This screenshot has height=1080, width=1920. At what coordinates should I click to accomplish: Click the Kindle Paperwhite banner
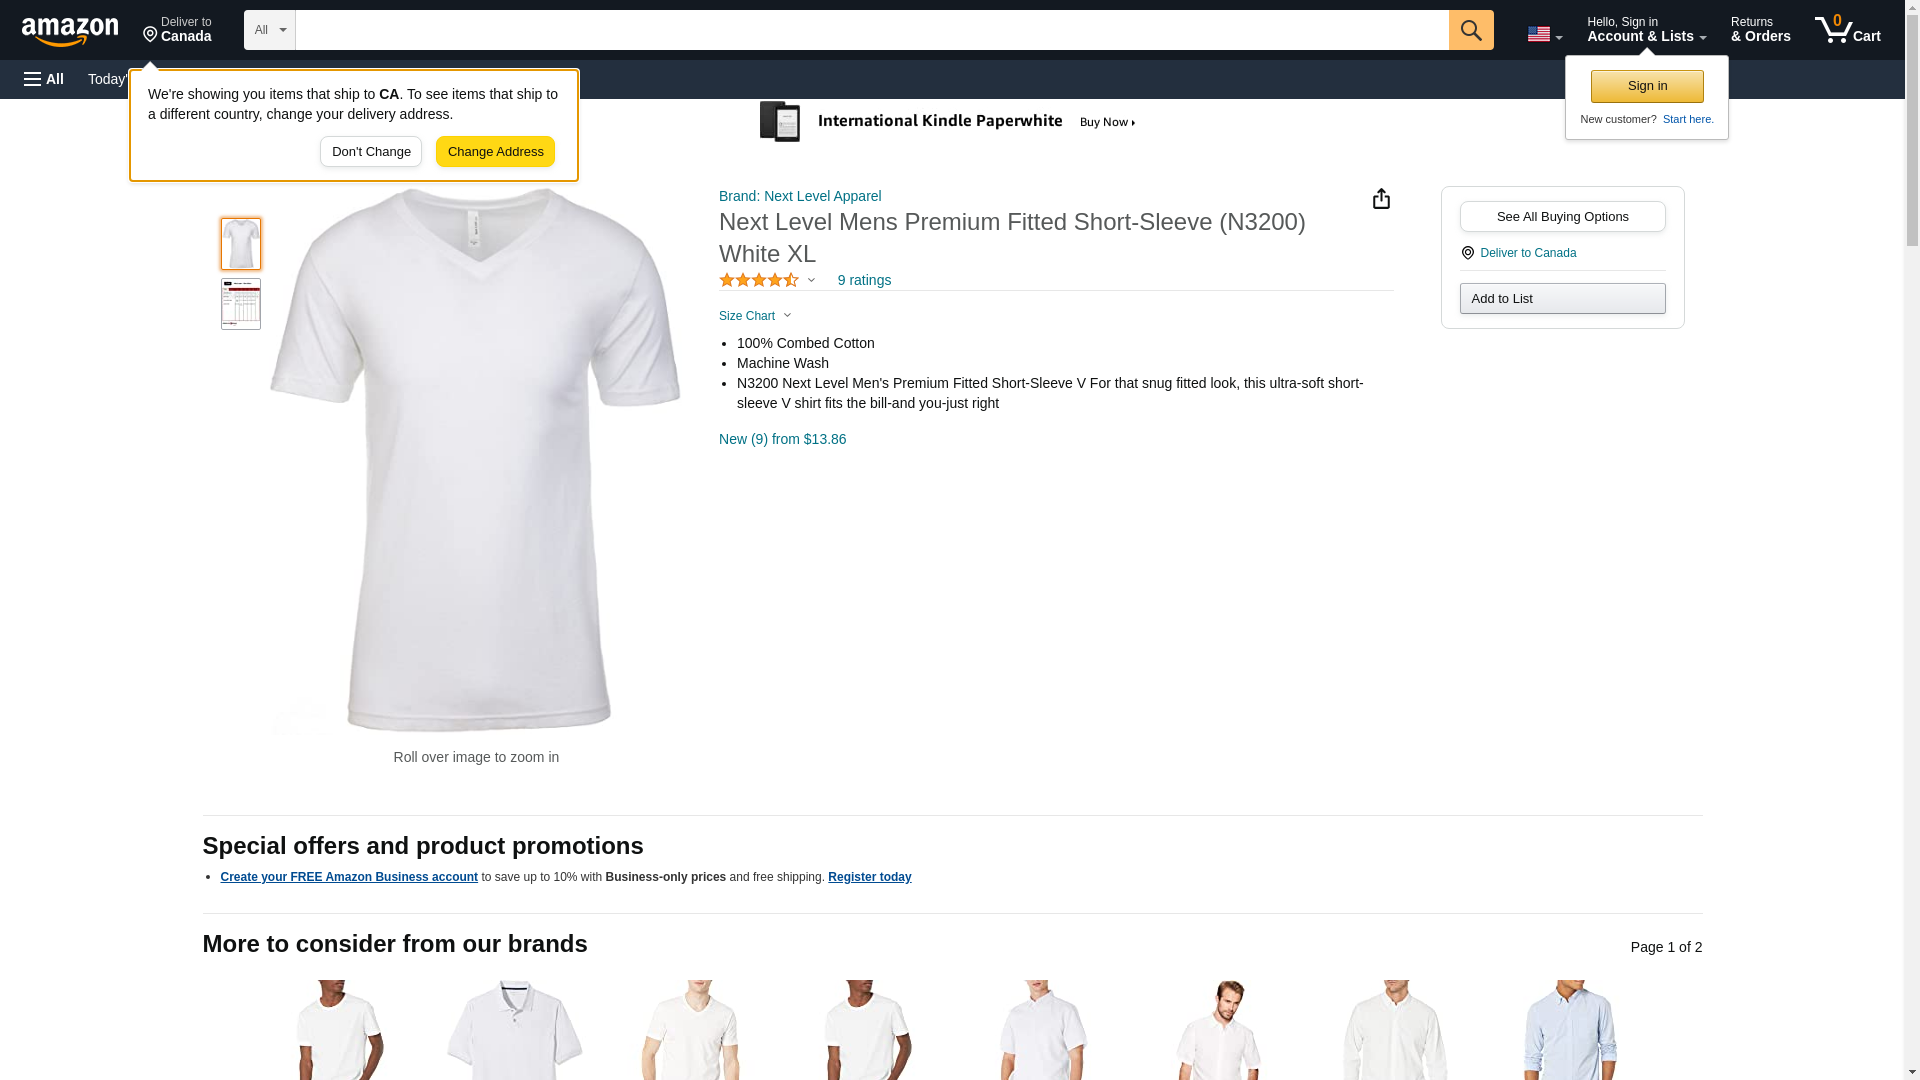tap(947, 122)
